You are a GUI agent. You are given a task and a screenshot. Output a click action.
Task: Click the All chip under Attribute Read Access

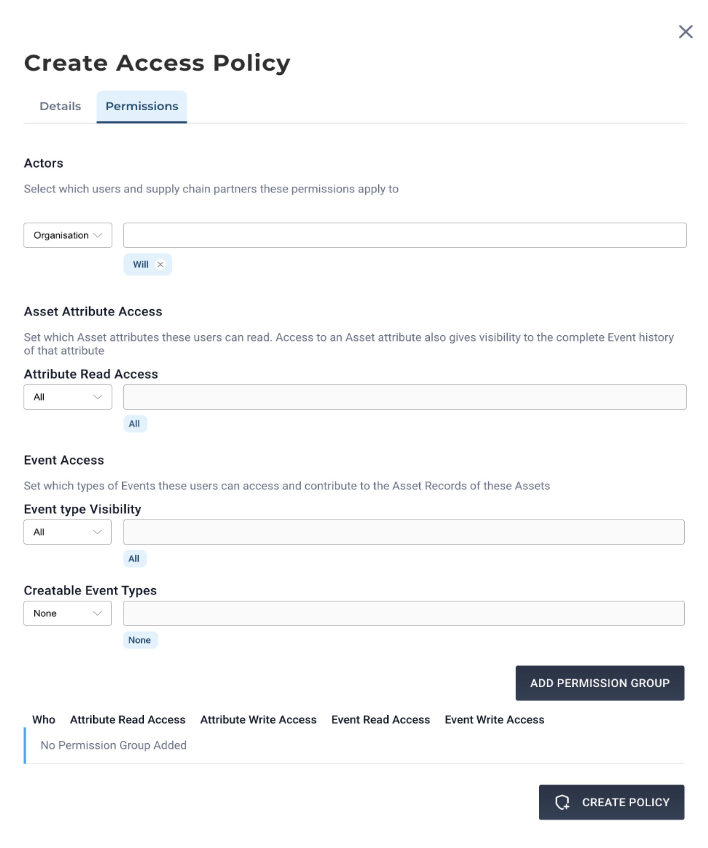pos(135,423)
